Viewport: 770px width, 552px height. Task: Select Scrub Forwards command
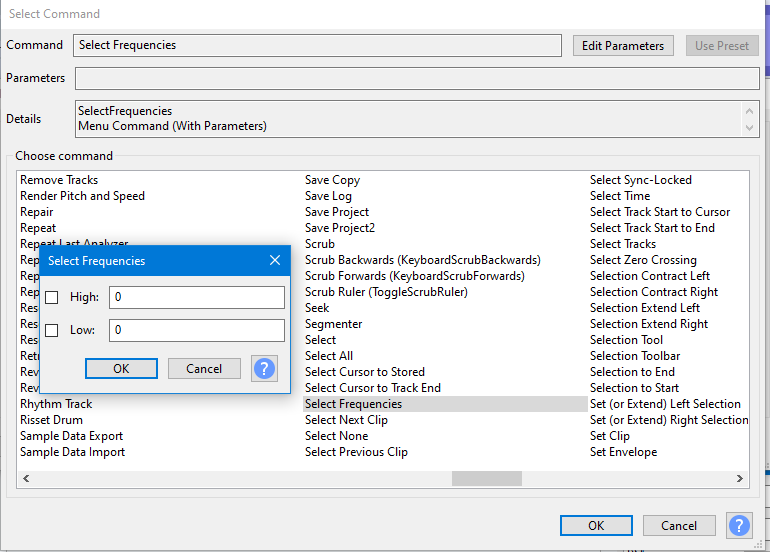point(414,276)
